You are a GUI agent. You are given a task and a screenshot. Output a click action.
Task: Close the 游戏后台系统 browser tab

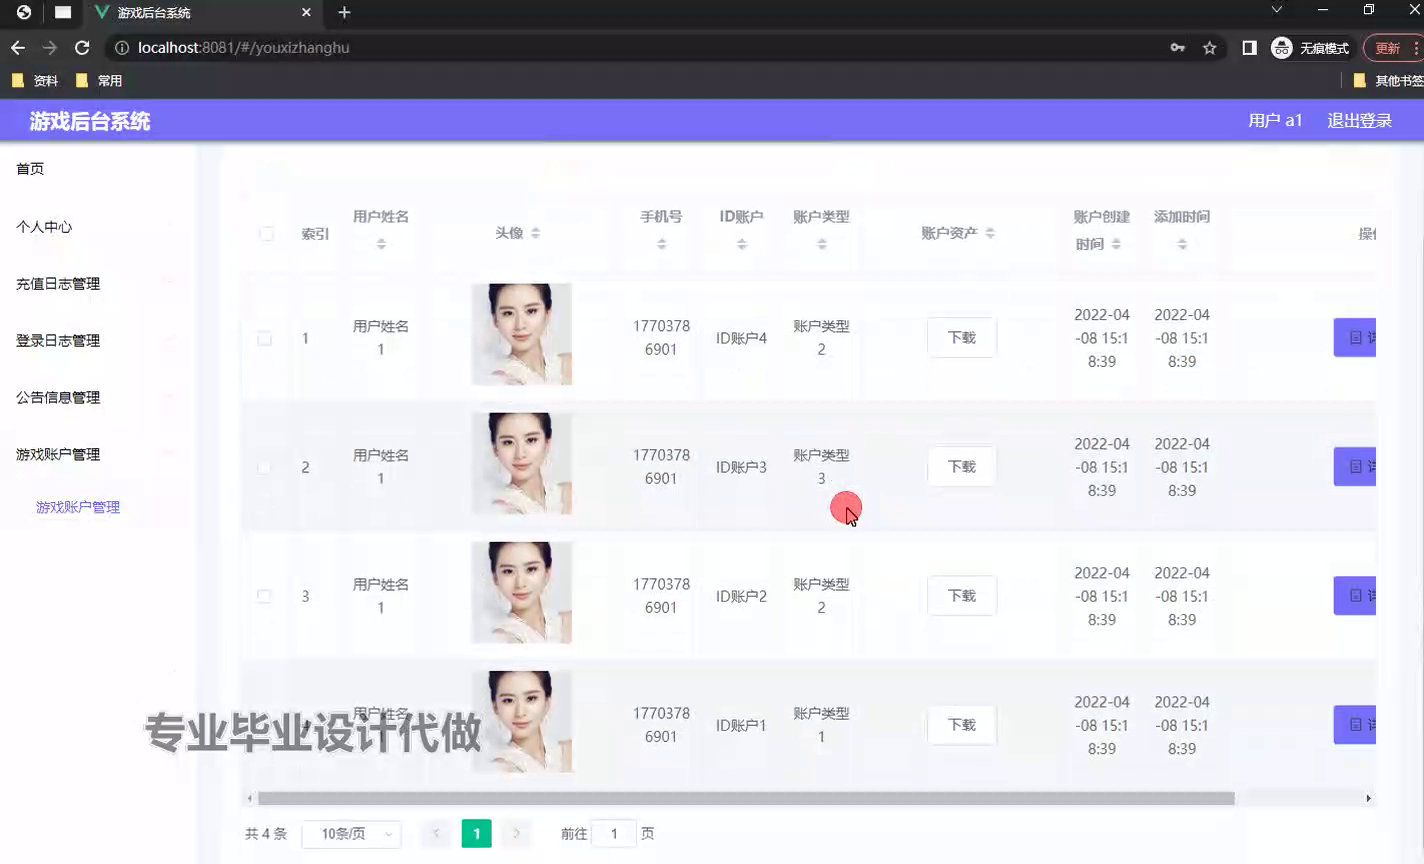click(x=306, y=12)
